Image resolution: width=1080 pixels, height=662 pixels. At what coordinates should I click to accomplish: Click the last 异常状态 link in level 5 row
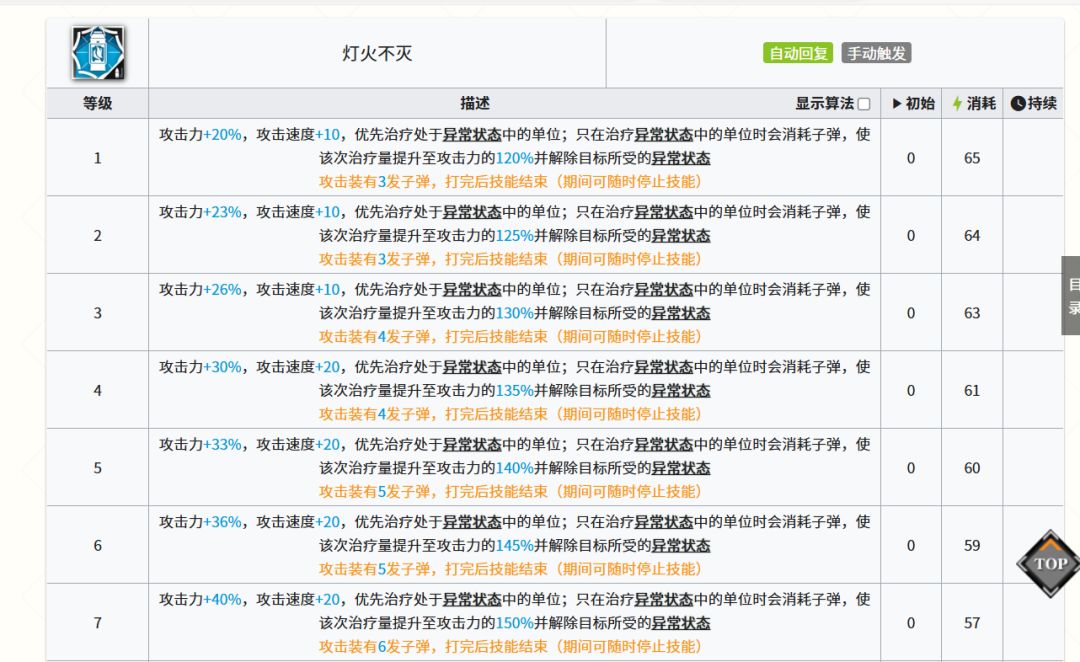tap(681, 468)
